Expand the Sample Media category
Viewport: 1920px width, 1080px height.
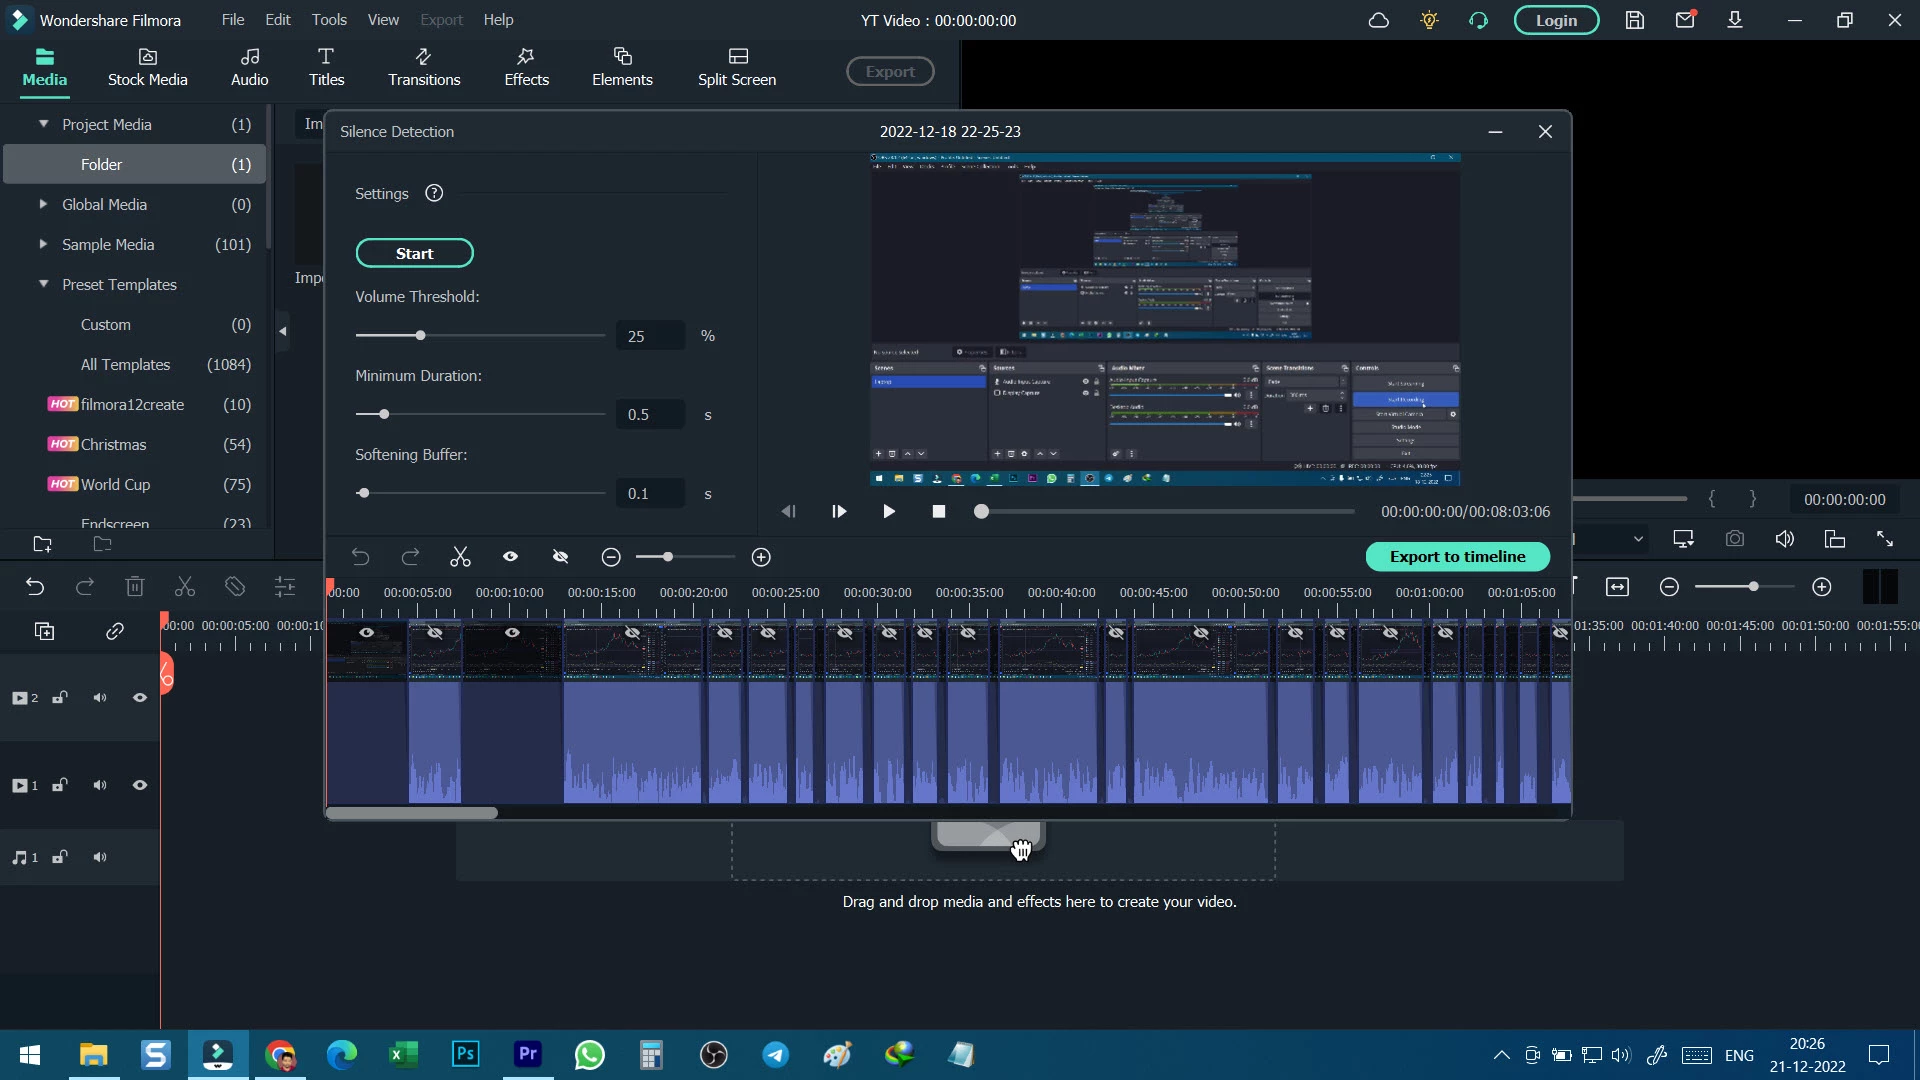pyautogui.click(x=43, y=244)
